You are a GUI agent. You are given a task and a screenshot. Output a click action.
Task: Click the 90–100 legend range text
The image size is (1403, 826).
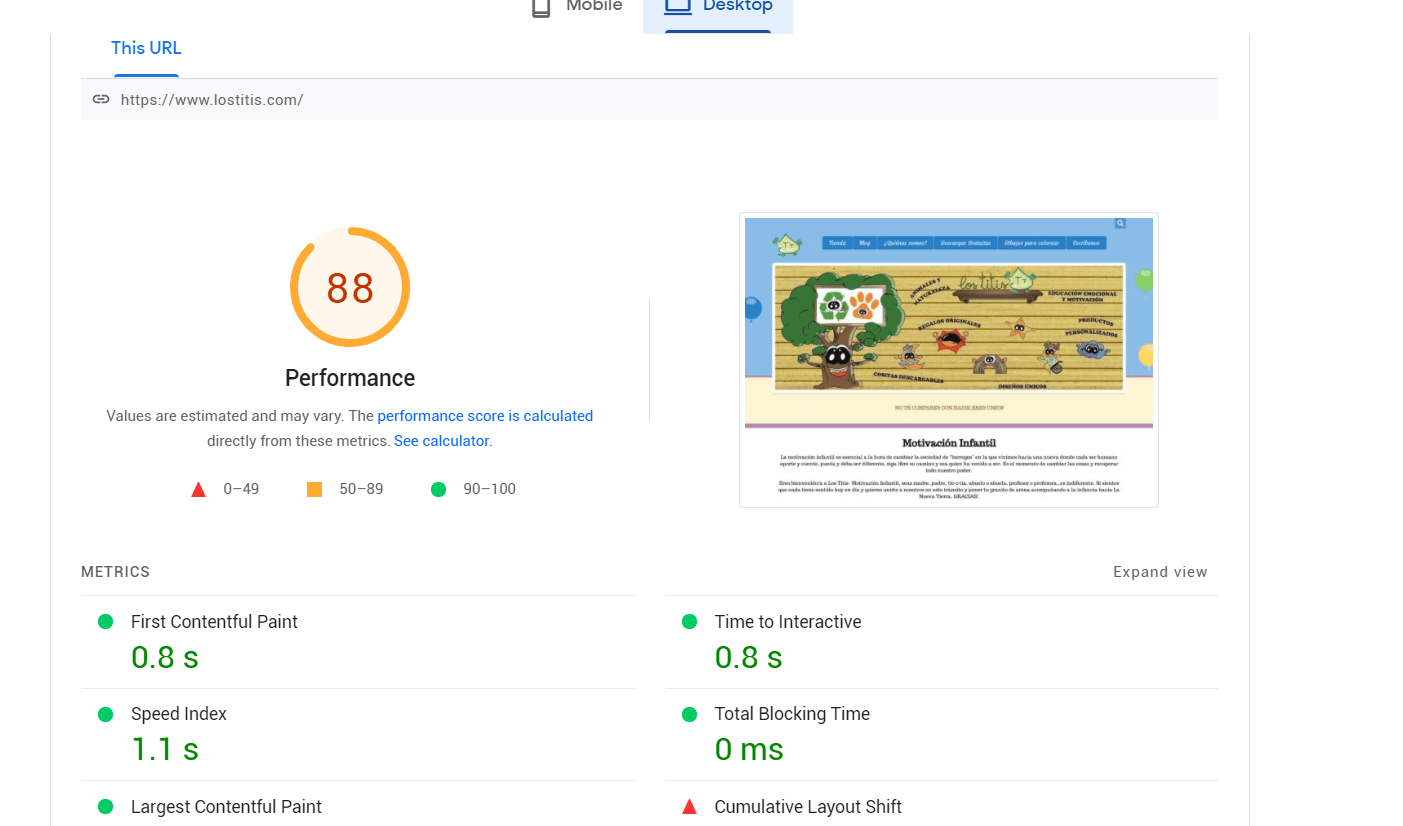pyautogui.click(x=489, y=489)
